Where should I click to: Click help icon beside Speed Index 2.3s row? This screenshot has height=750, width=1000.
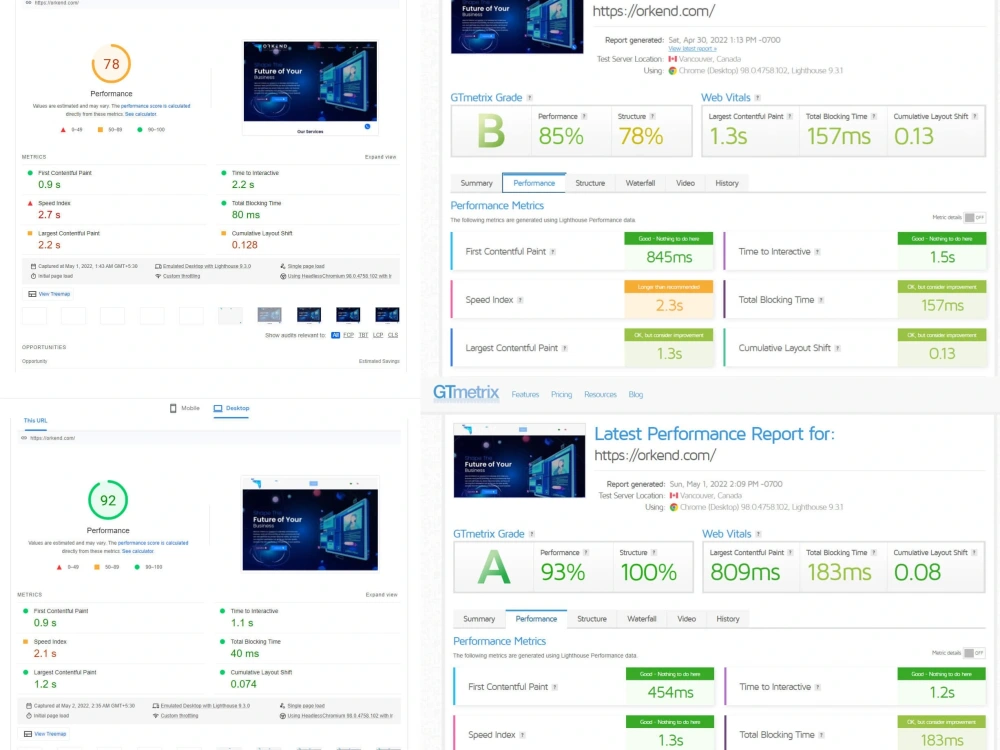[520, 300]
